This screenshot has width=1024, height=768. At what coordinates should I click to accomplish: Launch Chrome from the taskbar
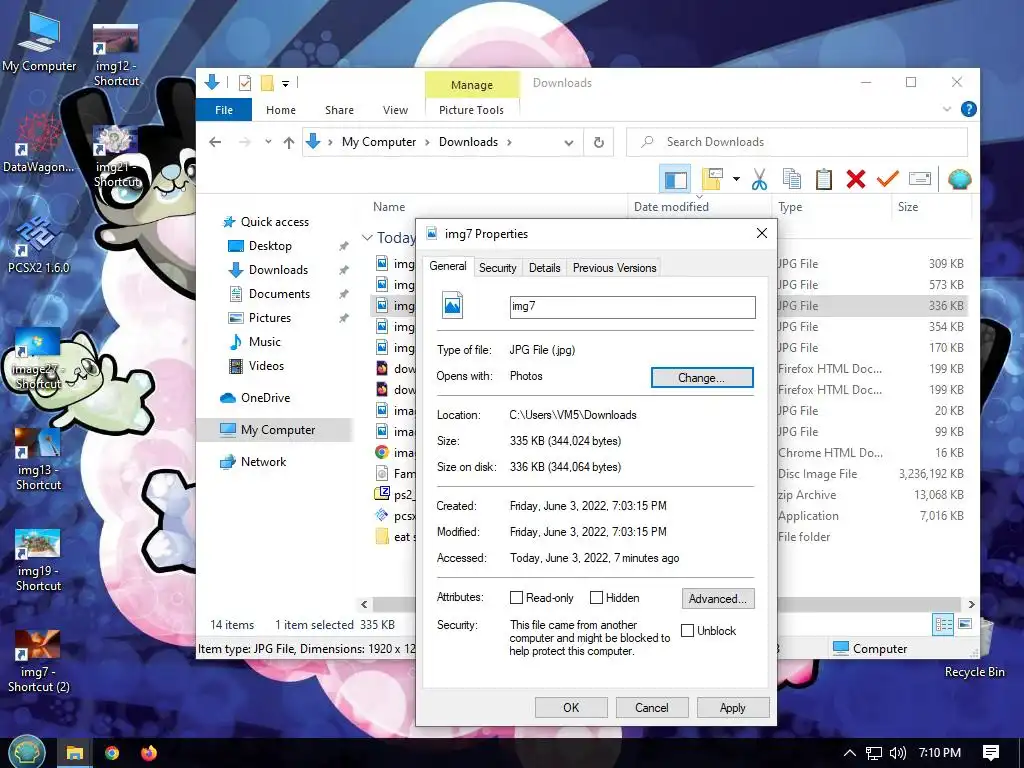(112, 753)
